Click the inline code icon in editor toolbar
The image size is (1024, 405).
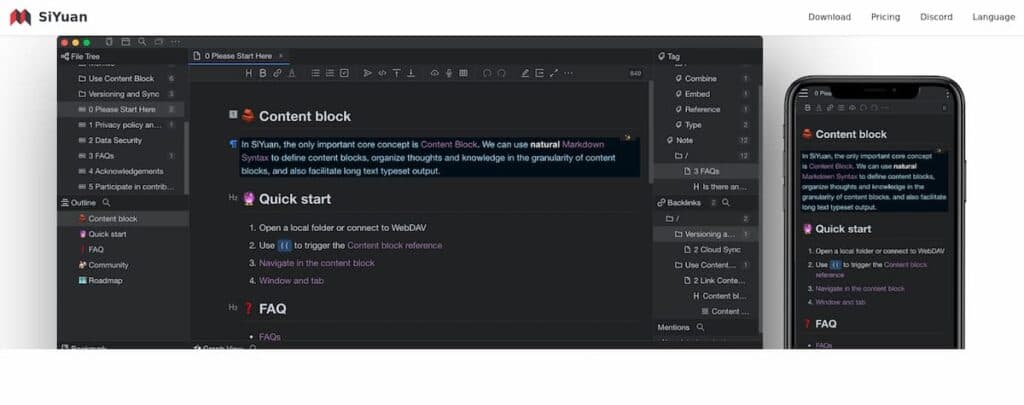click(x=383, y=73)
